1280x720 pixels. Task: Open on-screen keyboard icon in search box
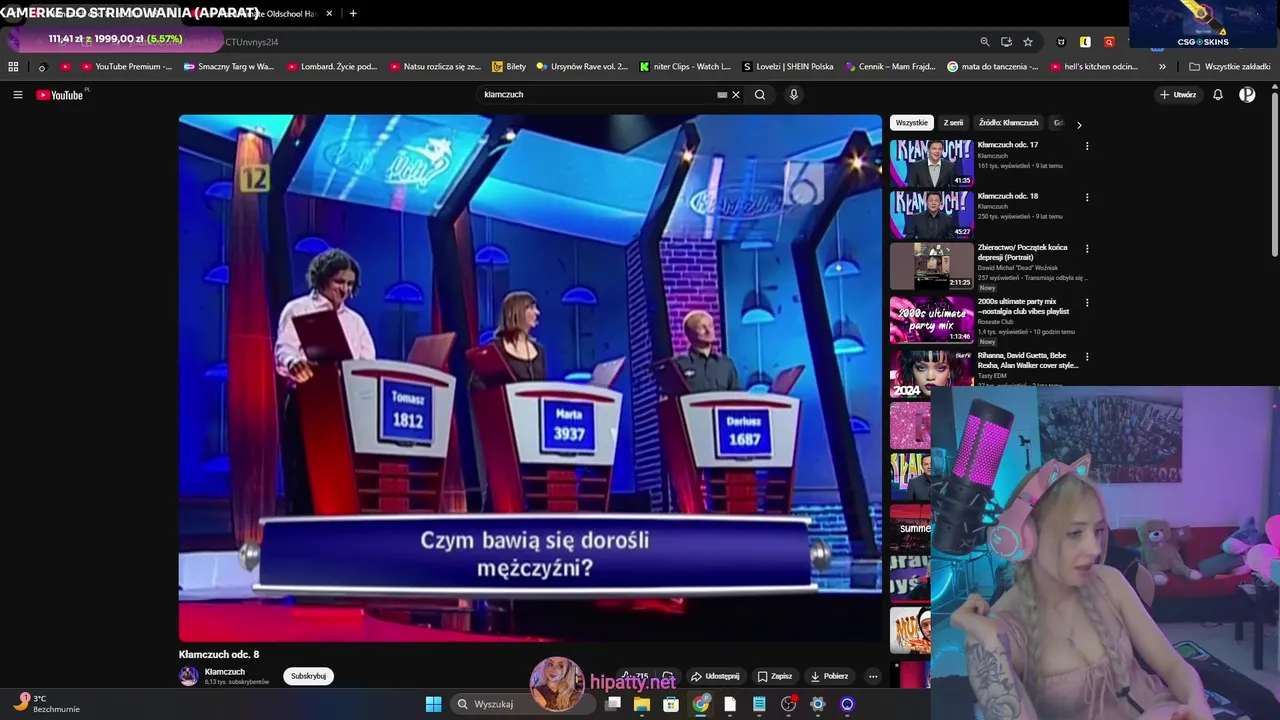point(722,95)
